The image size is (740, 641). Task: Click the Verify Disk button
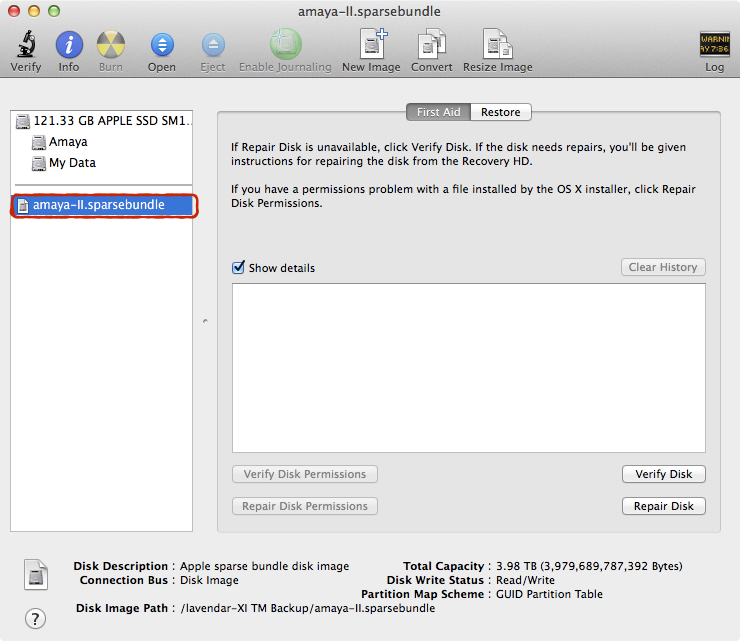click(664, 474)
